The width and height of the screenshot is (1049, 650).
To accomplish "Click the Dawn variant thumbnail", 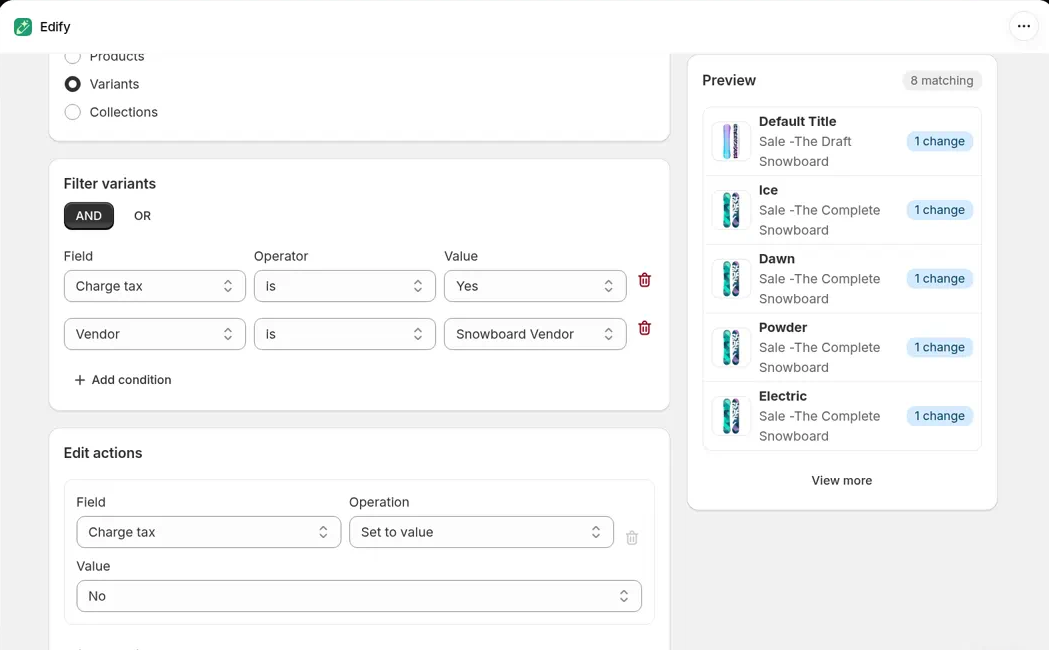I will [x=731, y=279].
